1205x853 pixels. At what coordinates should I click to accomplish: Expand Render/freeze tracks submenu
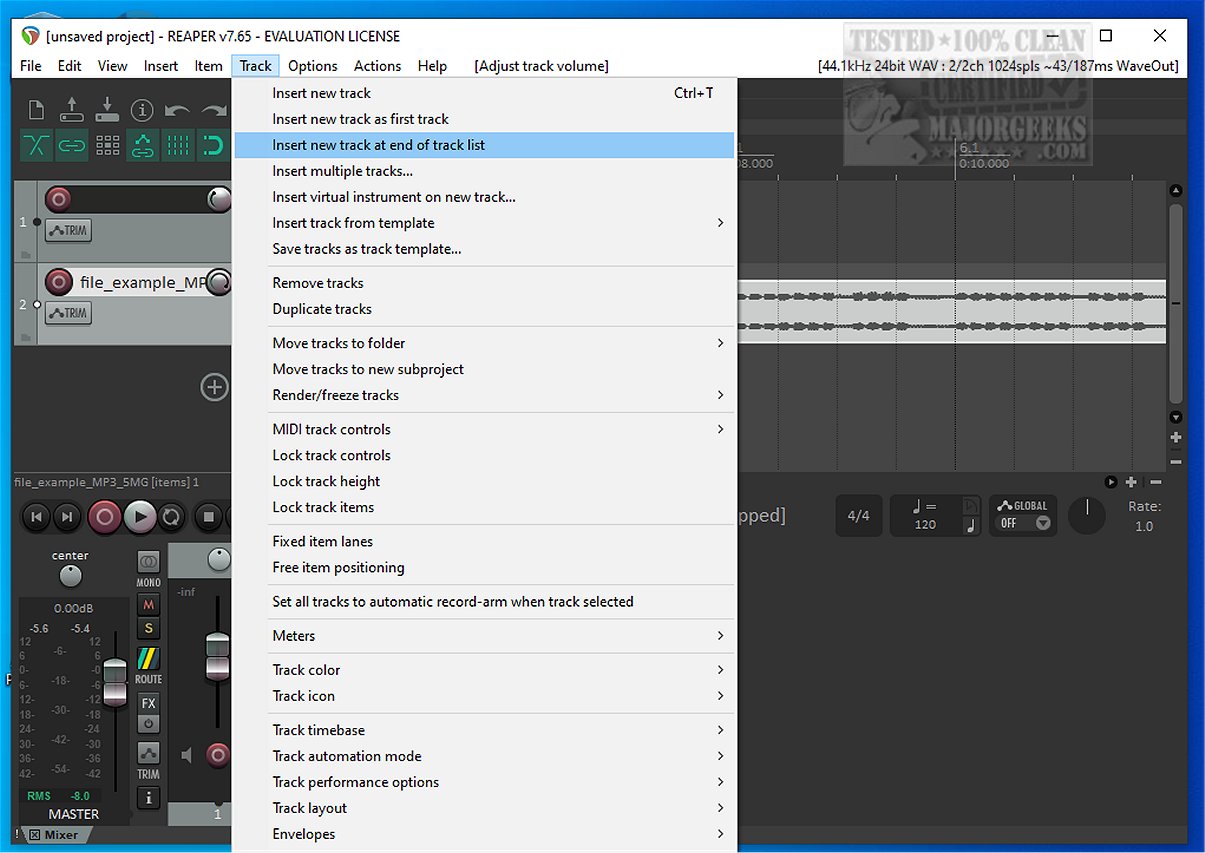click(x=484, y=395)
